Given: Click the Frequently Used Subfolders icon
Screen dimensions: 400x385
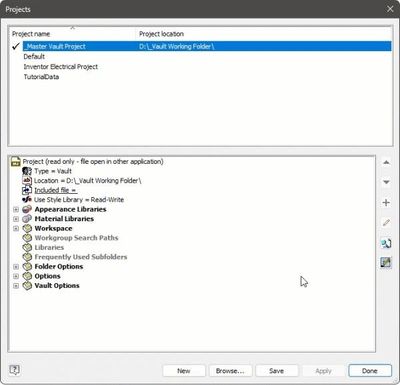Looking at the screenshot, I should [x=27, y=257].
